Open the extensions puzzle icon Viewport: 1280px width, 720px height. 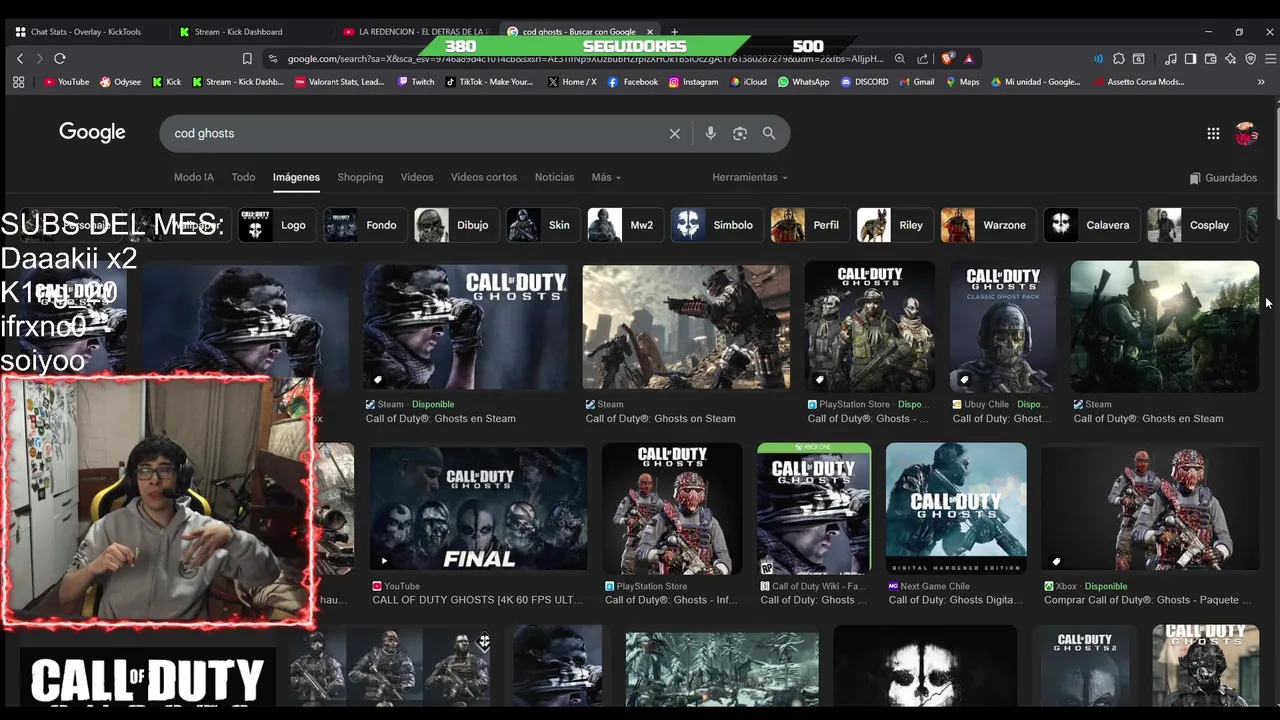click(x=1119, y=59)
